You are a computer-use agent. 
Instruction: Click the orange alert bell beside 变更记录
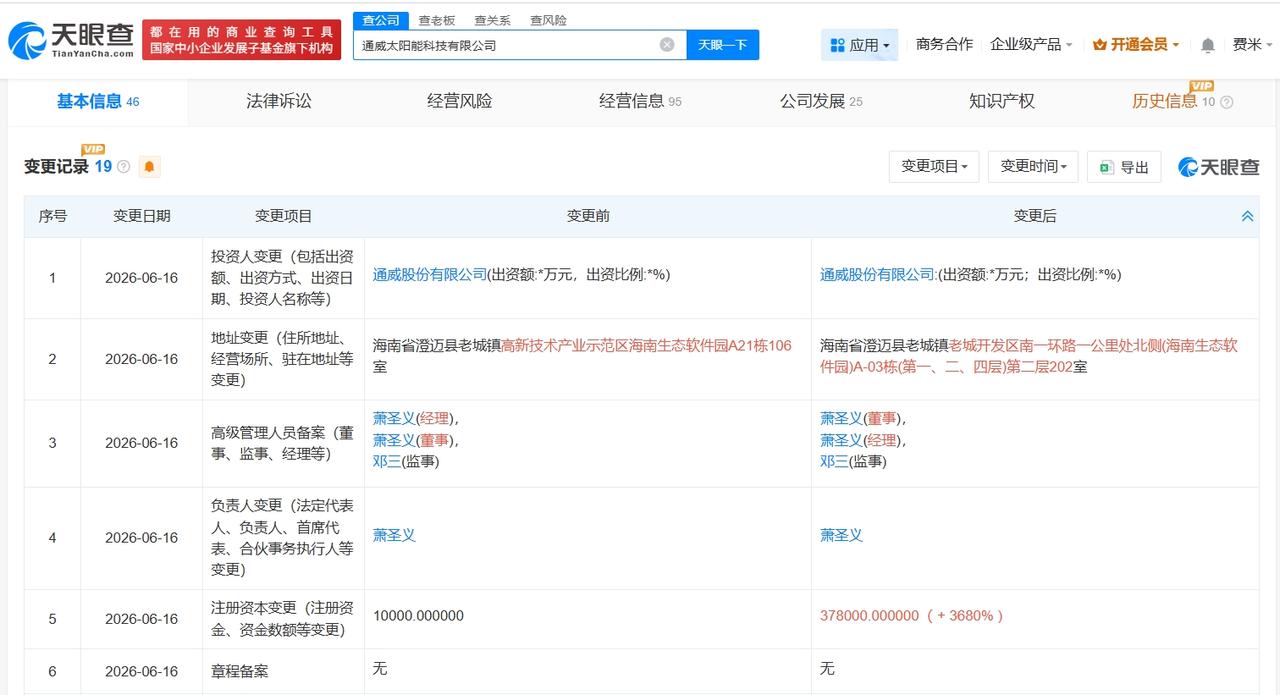(x=150, y=167)
